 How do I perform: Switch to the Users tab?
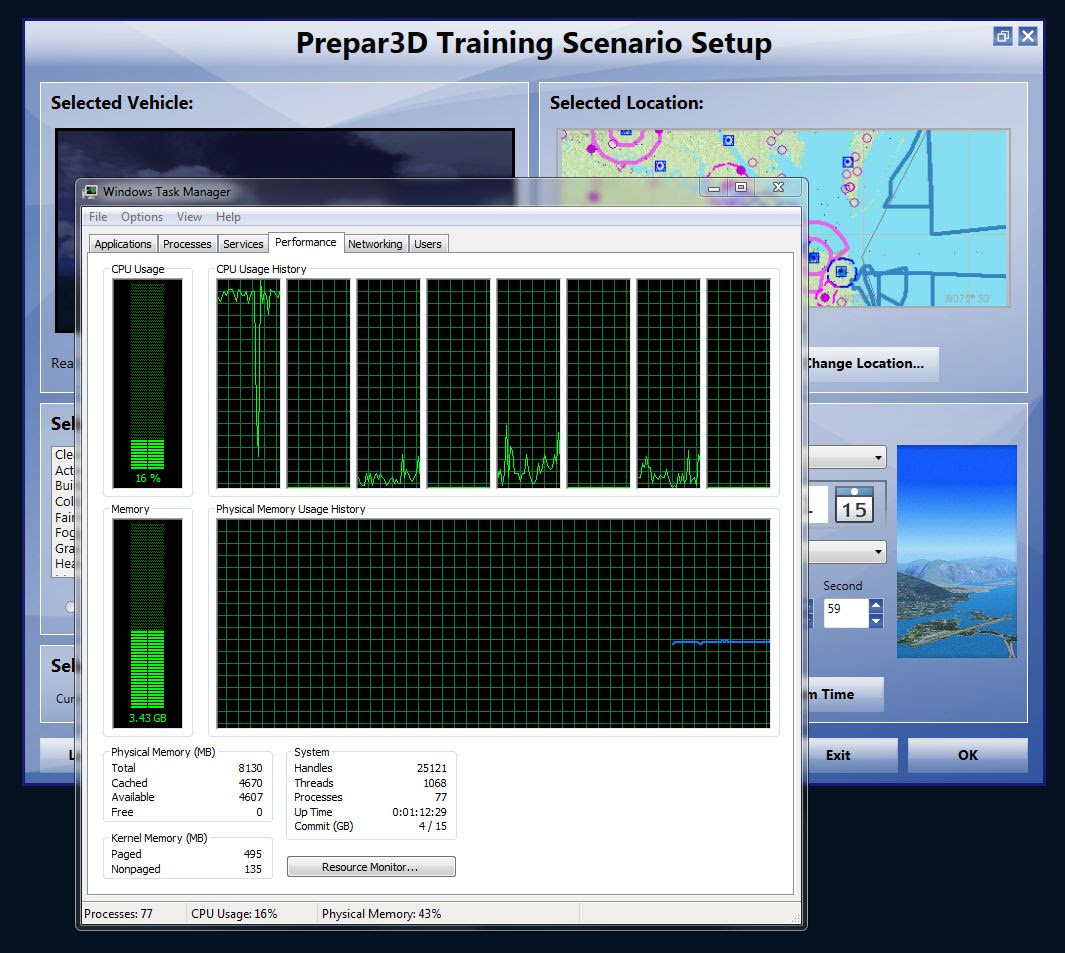(428, 244)
